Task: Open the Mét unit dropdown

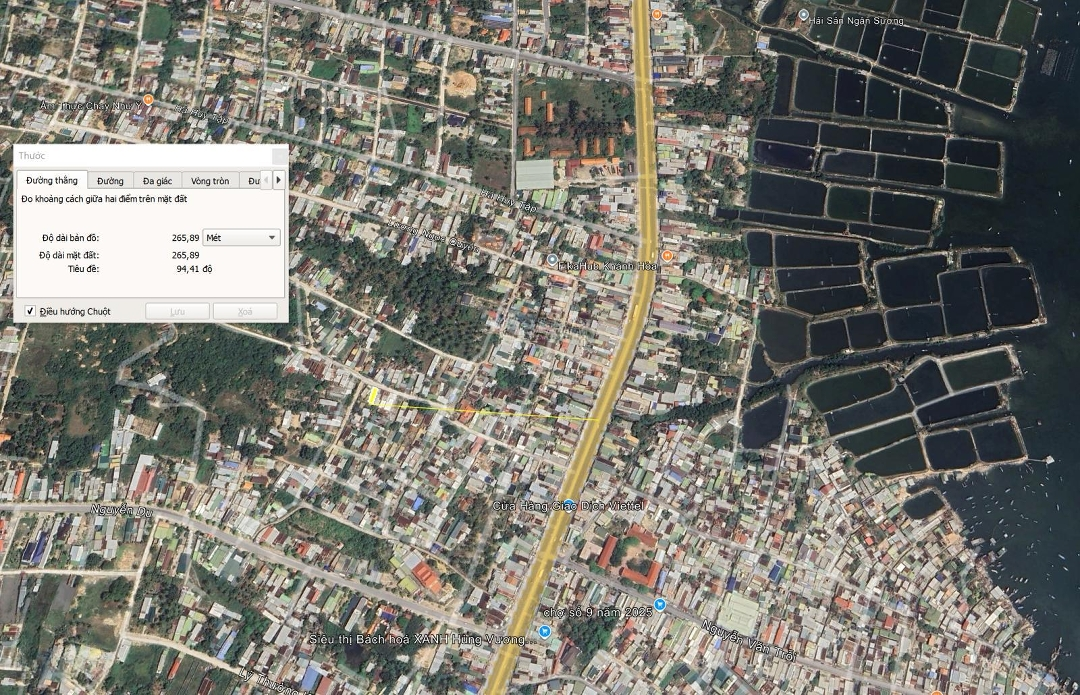Action: (x=241, y=237)
